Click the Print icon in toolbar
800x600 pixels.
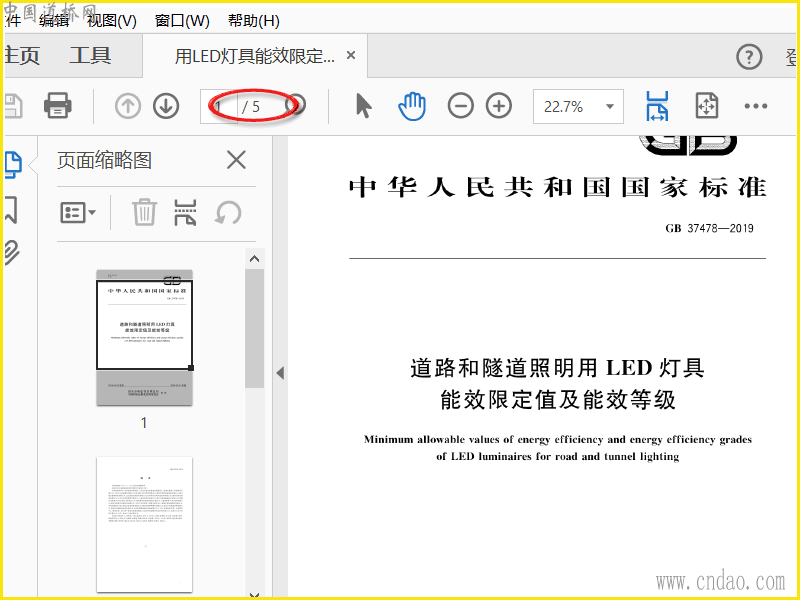[58, 106]
